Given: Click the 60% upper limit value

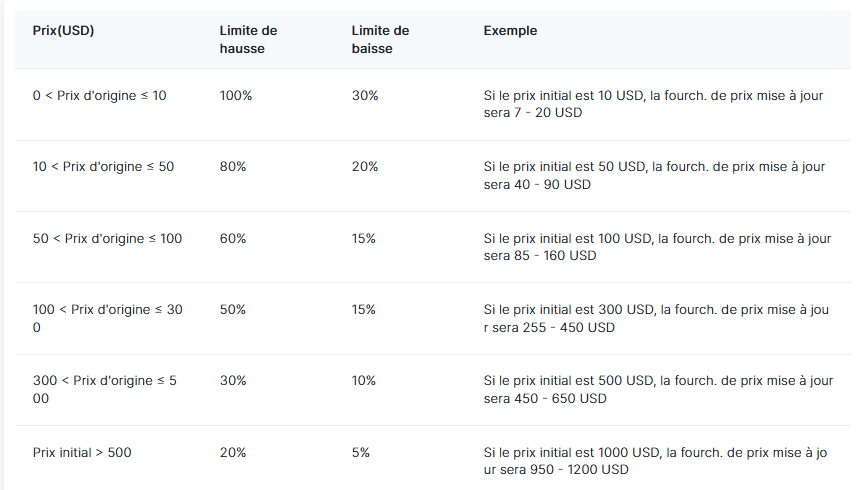Looking at the screenshot, I should [233, 239].
